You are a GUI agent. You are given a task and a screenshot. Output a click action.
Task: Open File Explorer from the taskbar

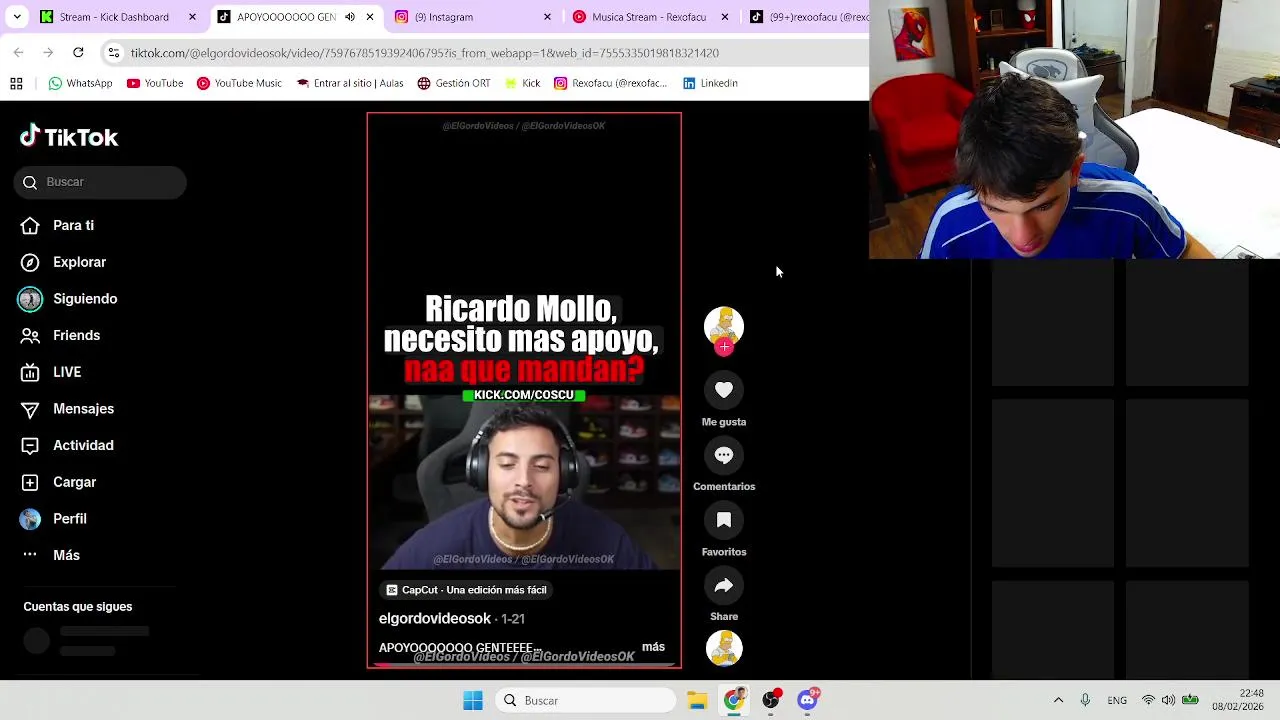pyautogui.click(x=697, y=701)
